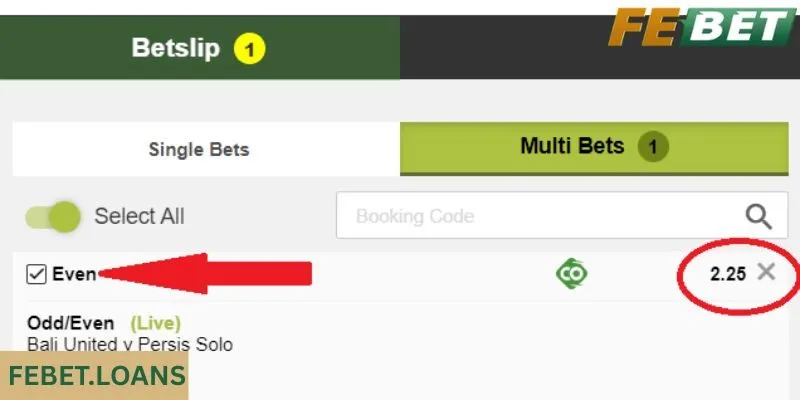Click the 2.25 odds value
The width and height of the screenshot is (800, 400).
click(x=728, y=274)
